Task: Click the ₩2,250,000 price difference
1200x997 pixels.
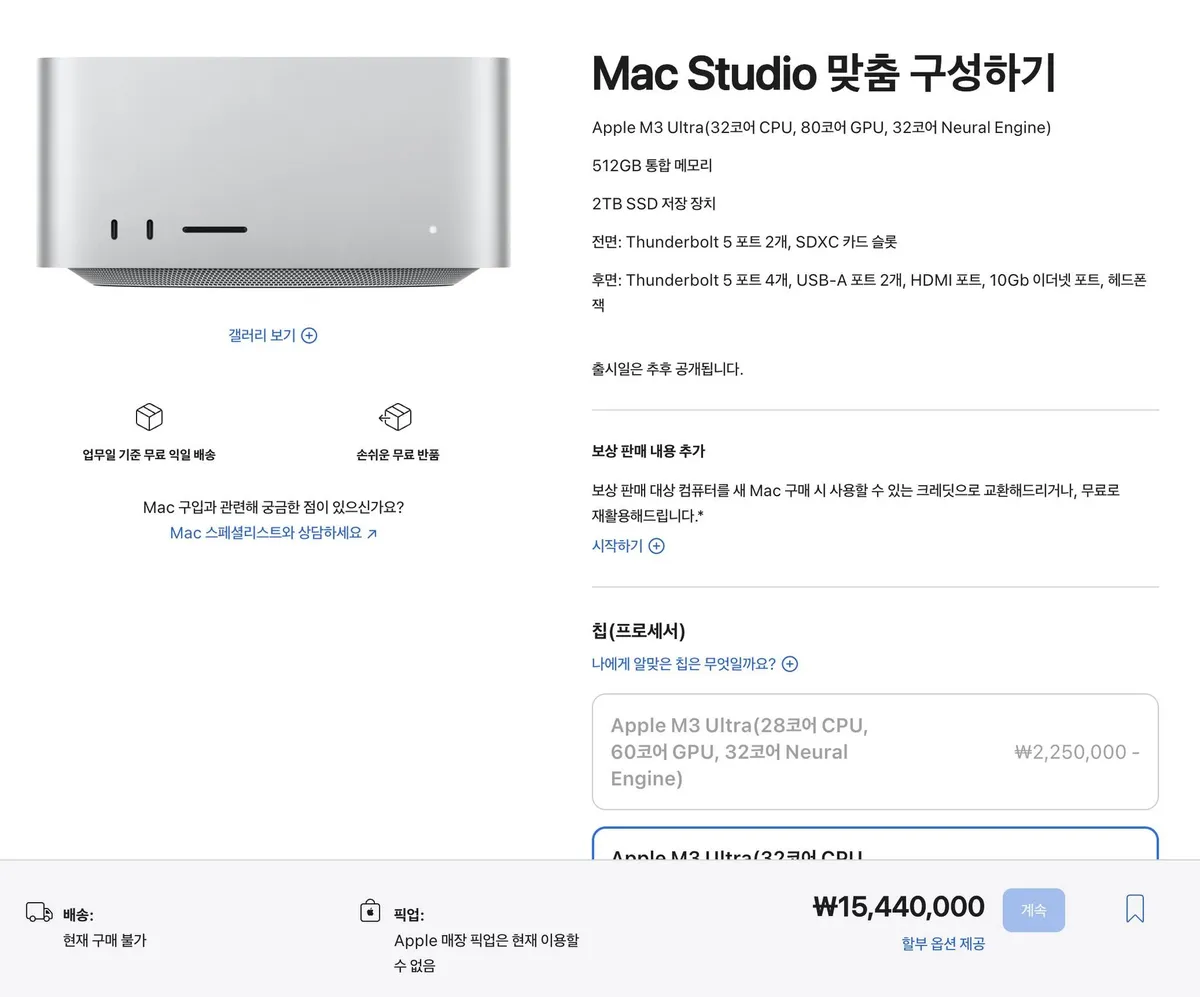Action: click(x=1077, y=752)
